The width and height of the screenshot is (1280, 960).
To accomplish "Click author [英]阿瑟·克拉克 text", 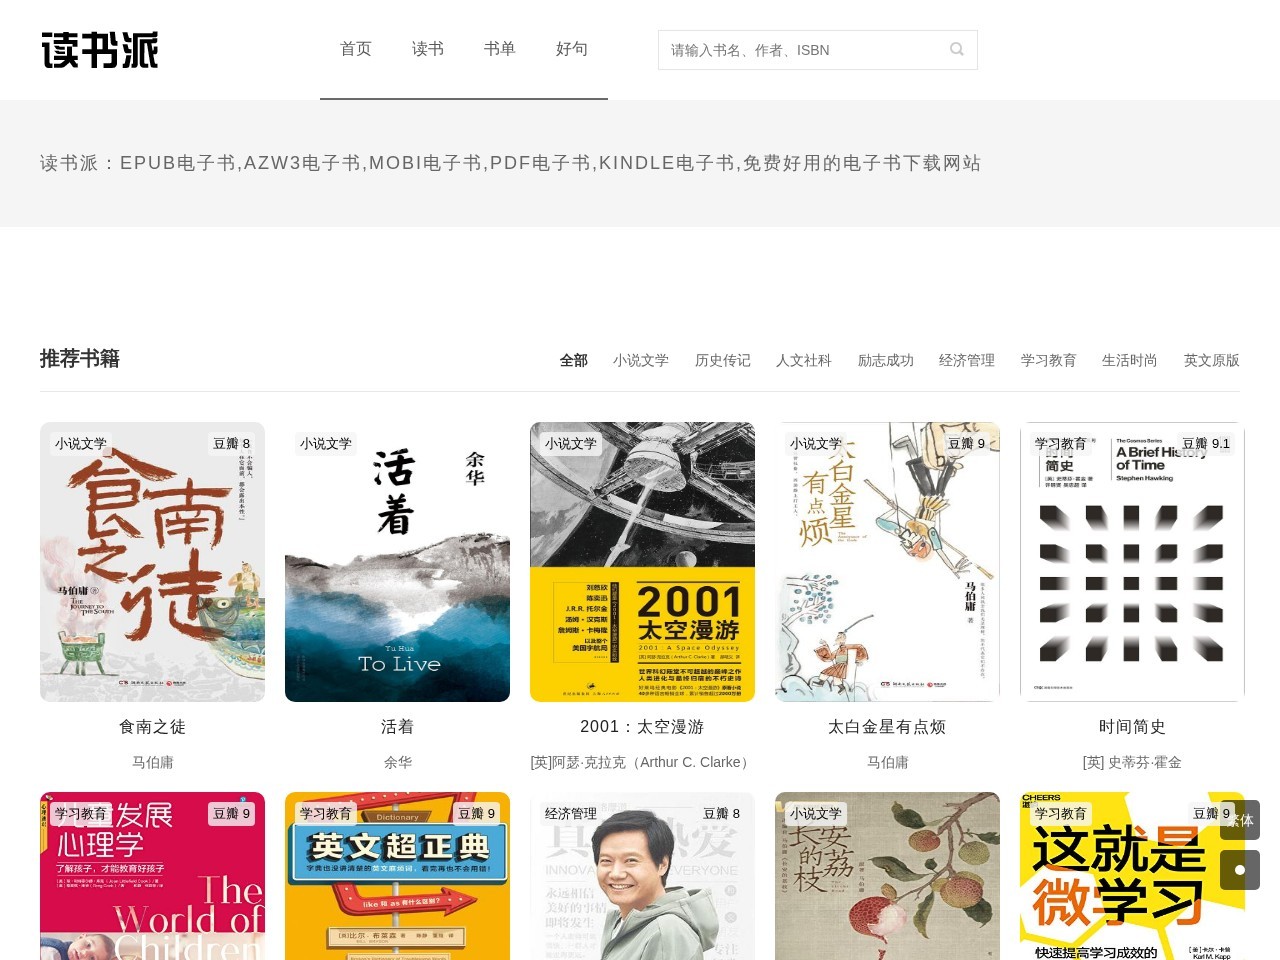I will pyautogui.click(x=642, y=762).
